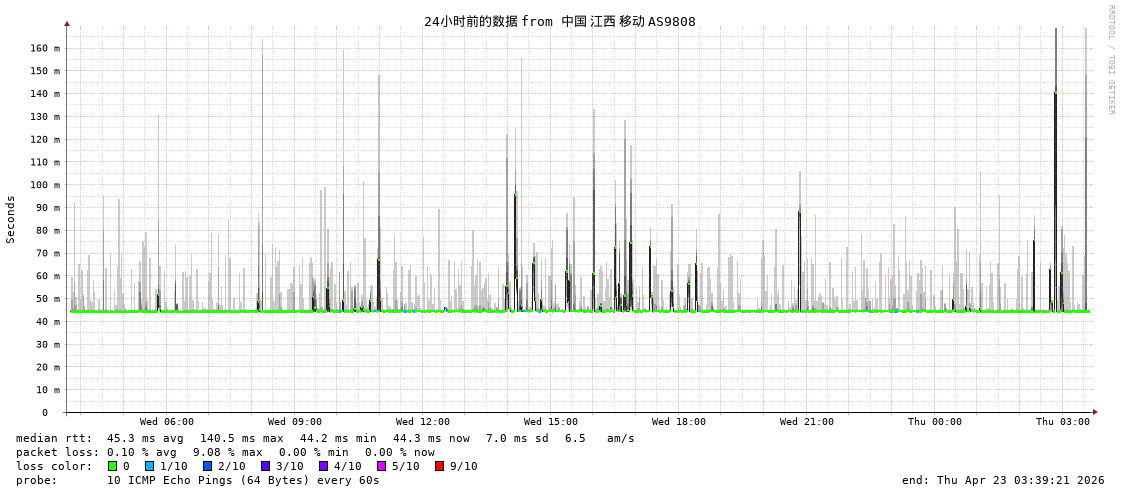1121x494 pixels.
Task: Click the Wed 15:00 time axis label
Action: pyautogui.click(x=551, y=422)
